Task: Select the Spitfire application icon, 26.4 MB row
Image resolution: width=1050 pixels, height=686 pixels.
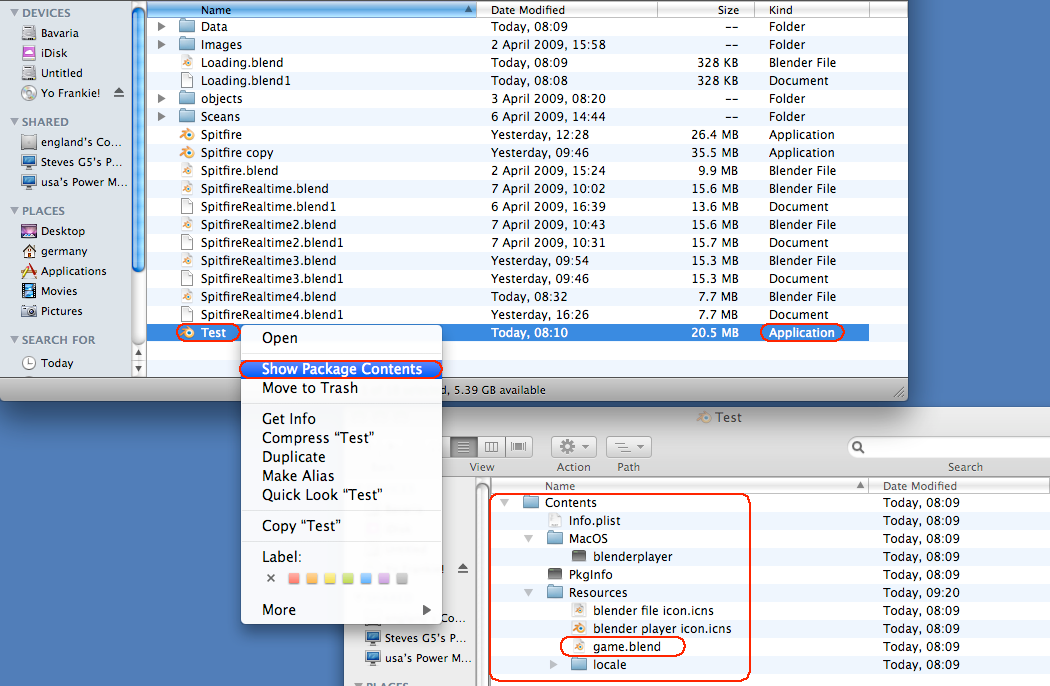Action: pyautogui.click(x=187, y=135)
